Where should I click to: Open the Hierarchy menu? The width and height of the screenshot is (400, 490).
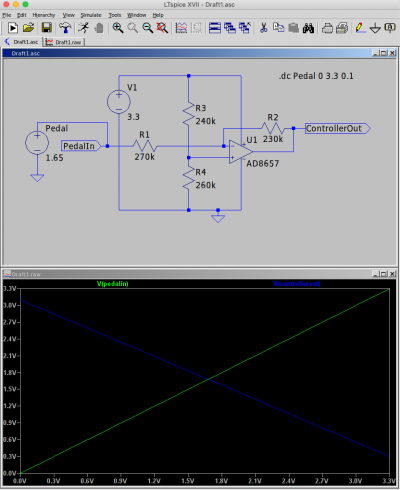44,15
